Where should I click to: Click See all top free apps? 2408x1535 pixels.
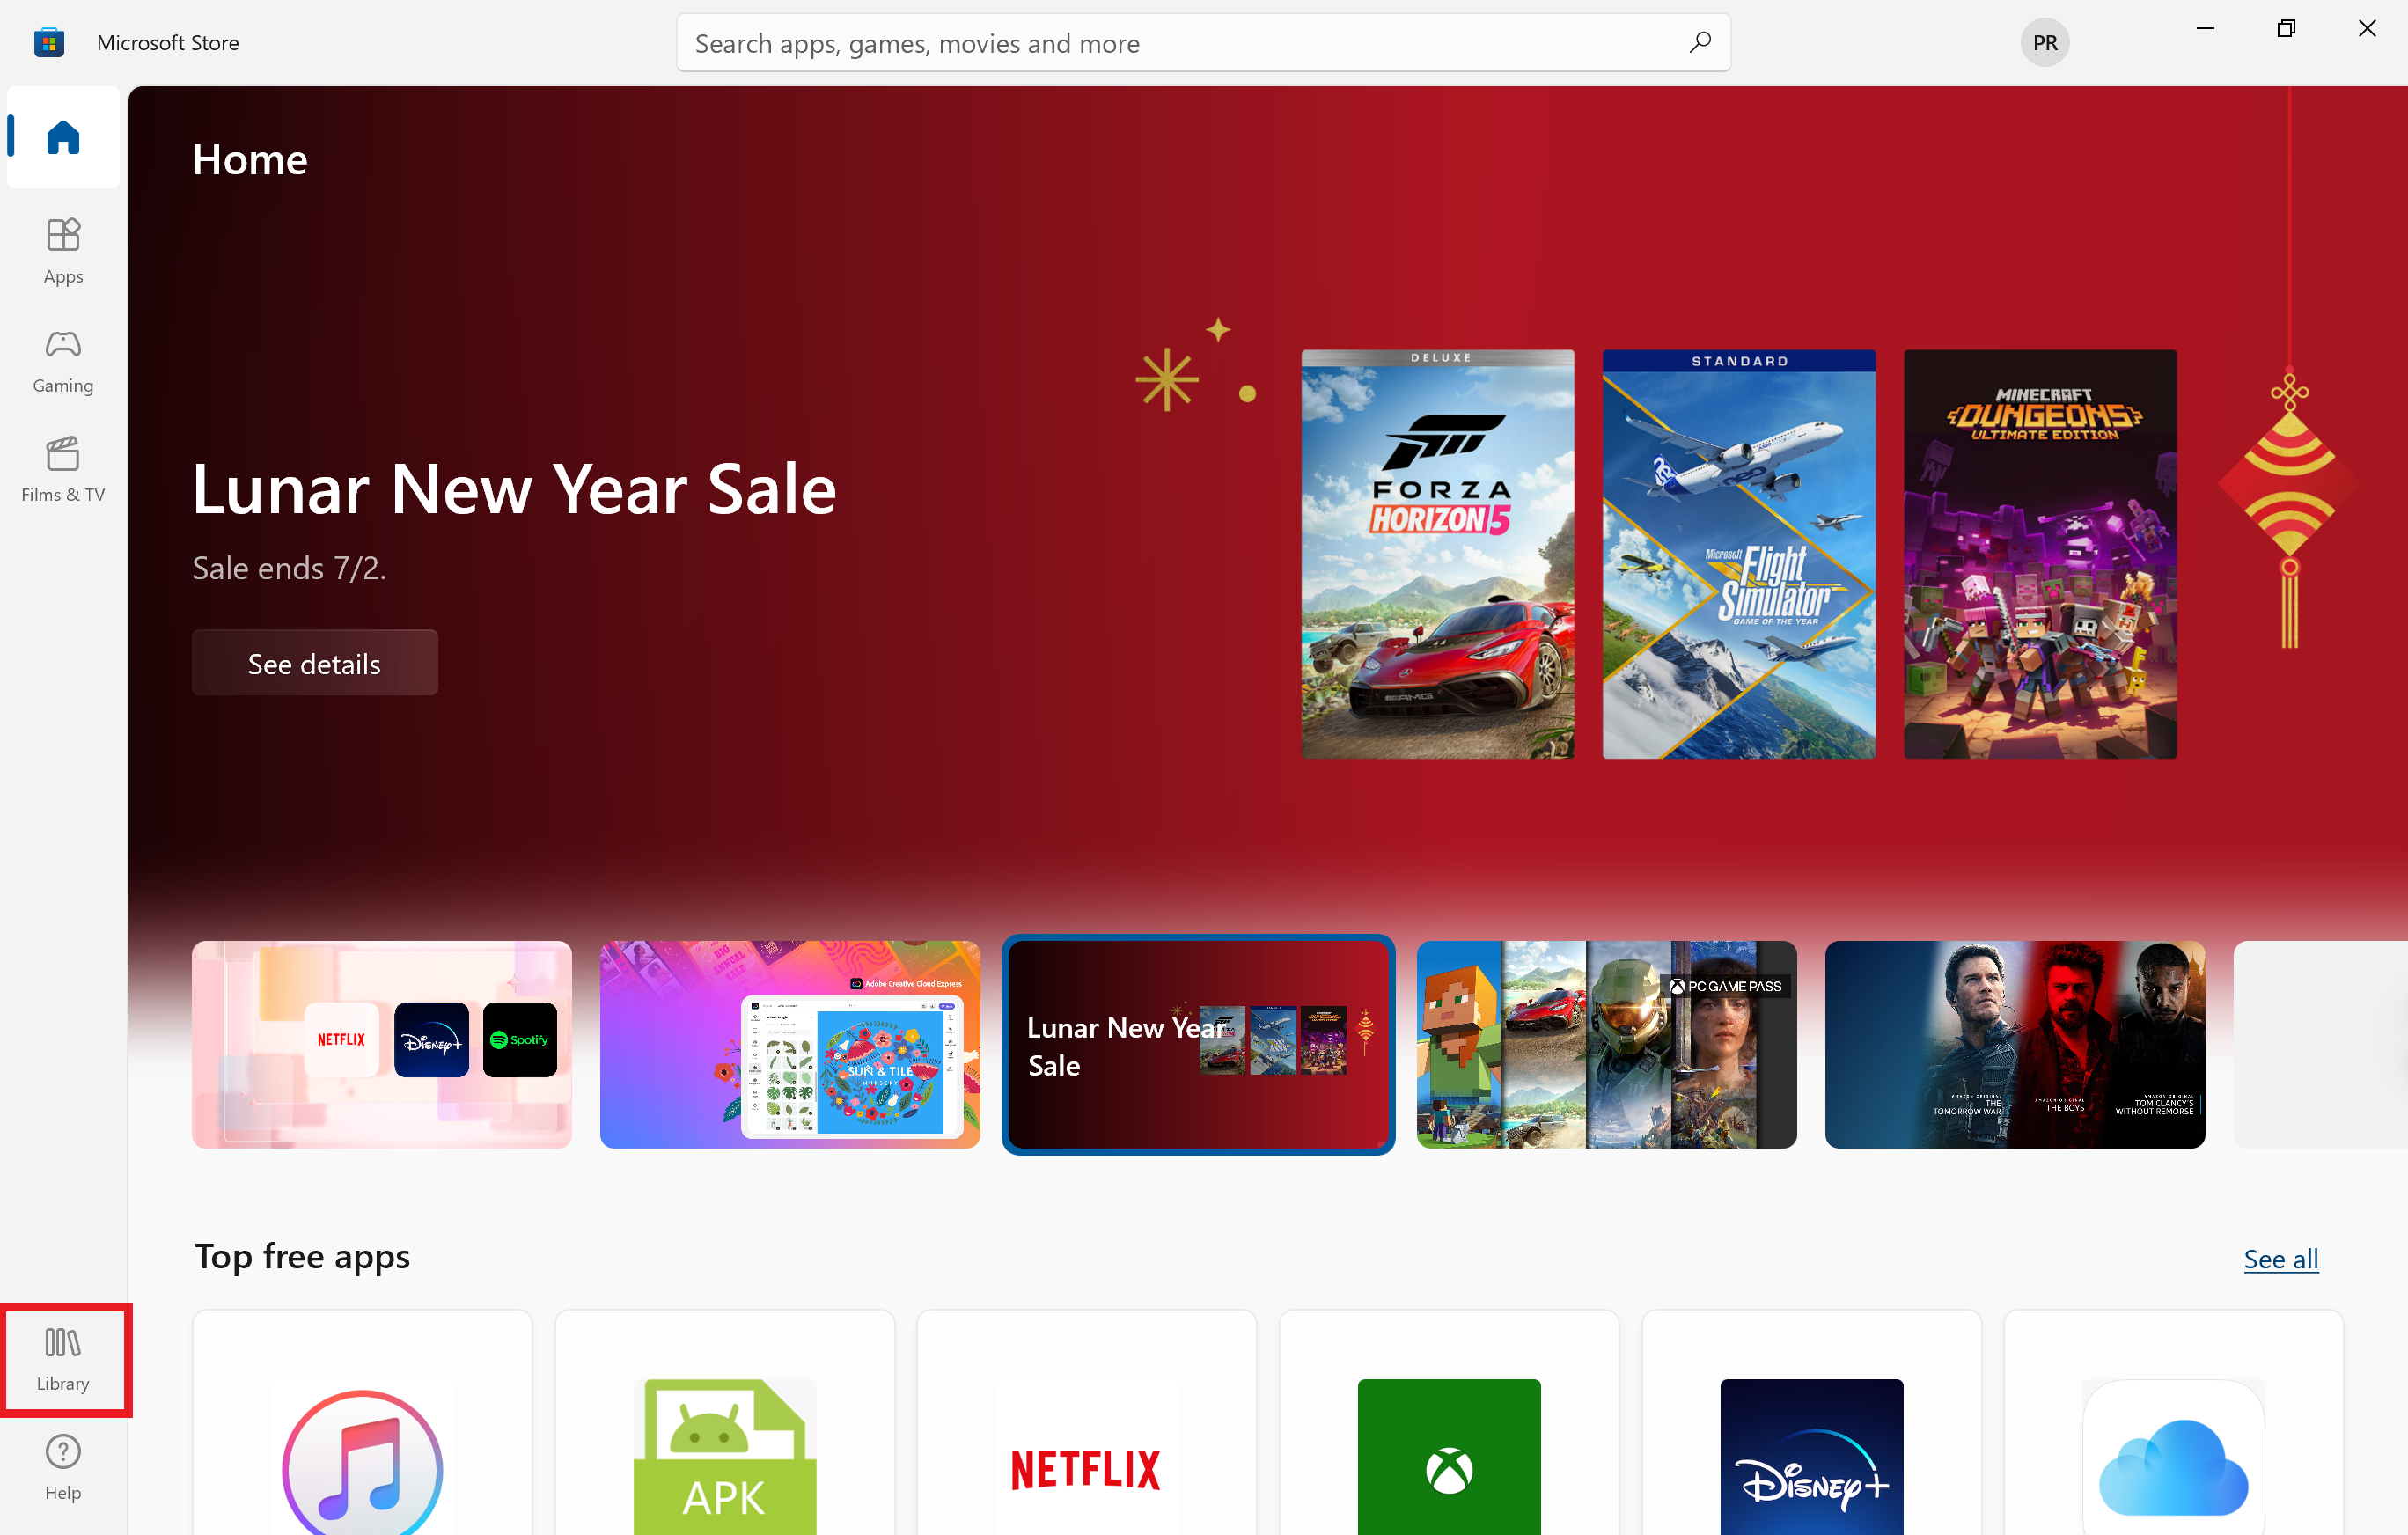(x=2281, y=1256)
